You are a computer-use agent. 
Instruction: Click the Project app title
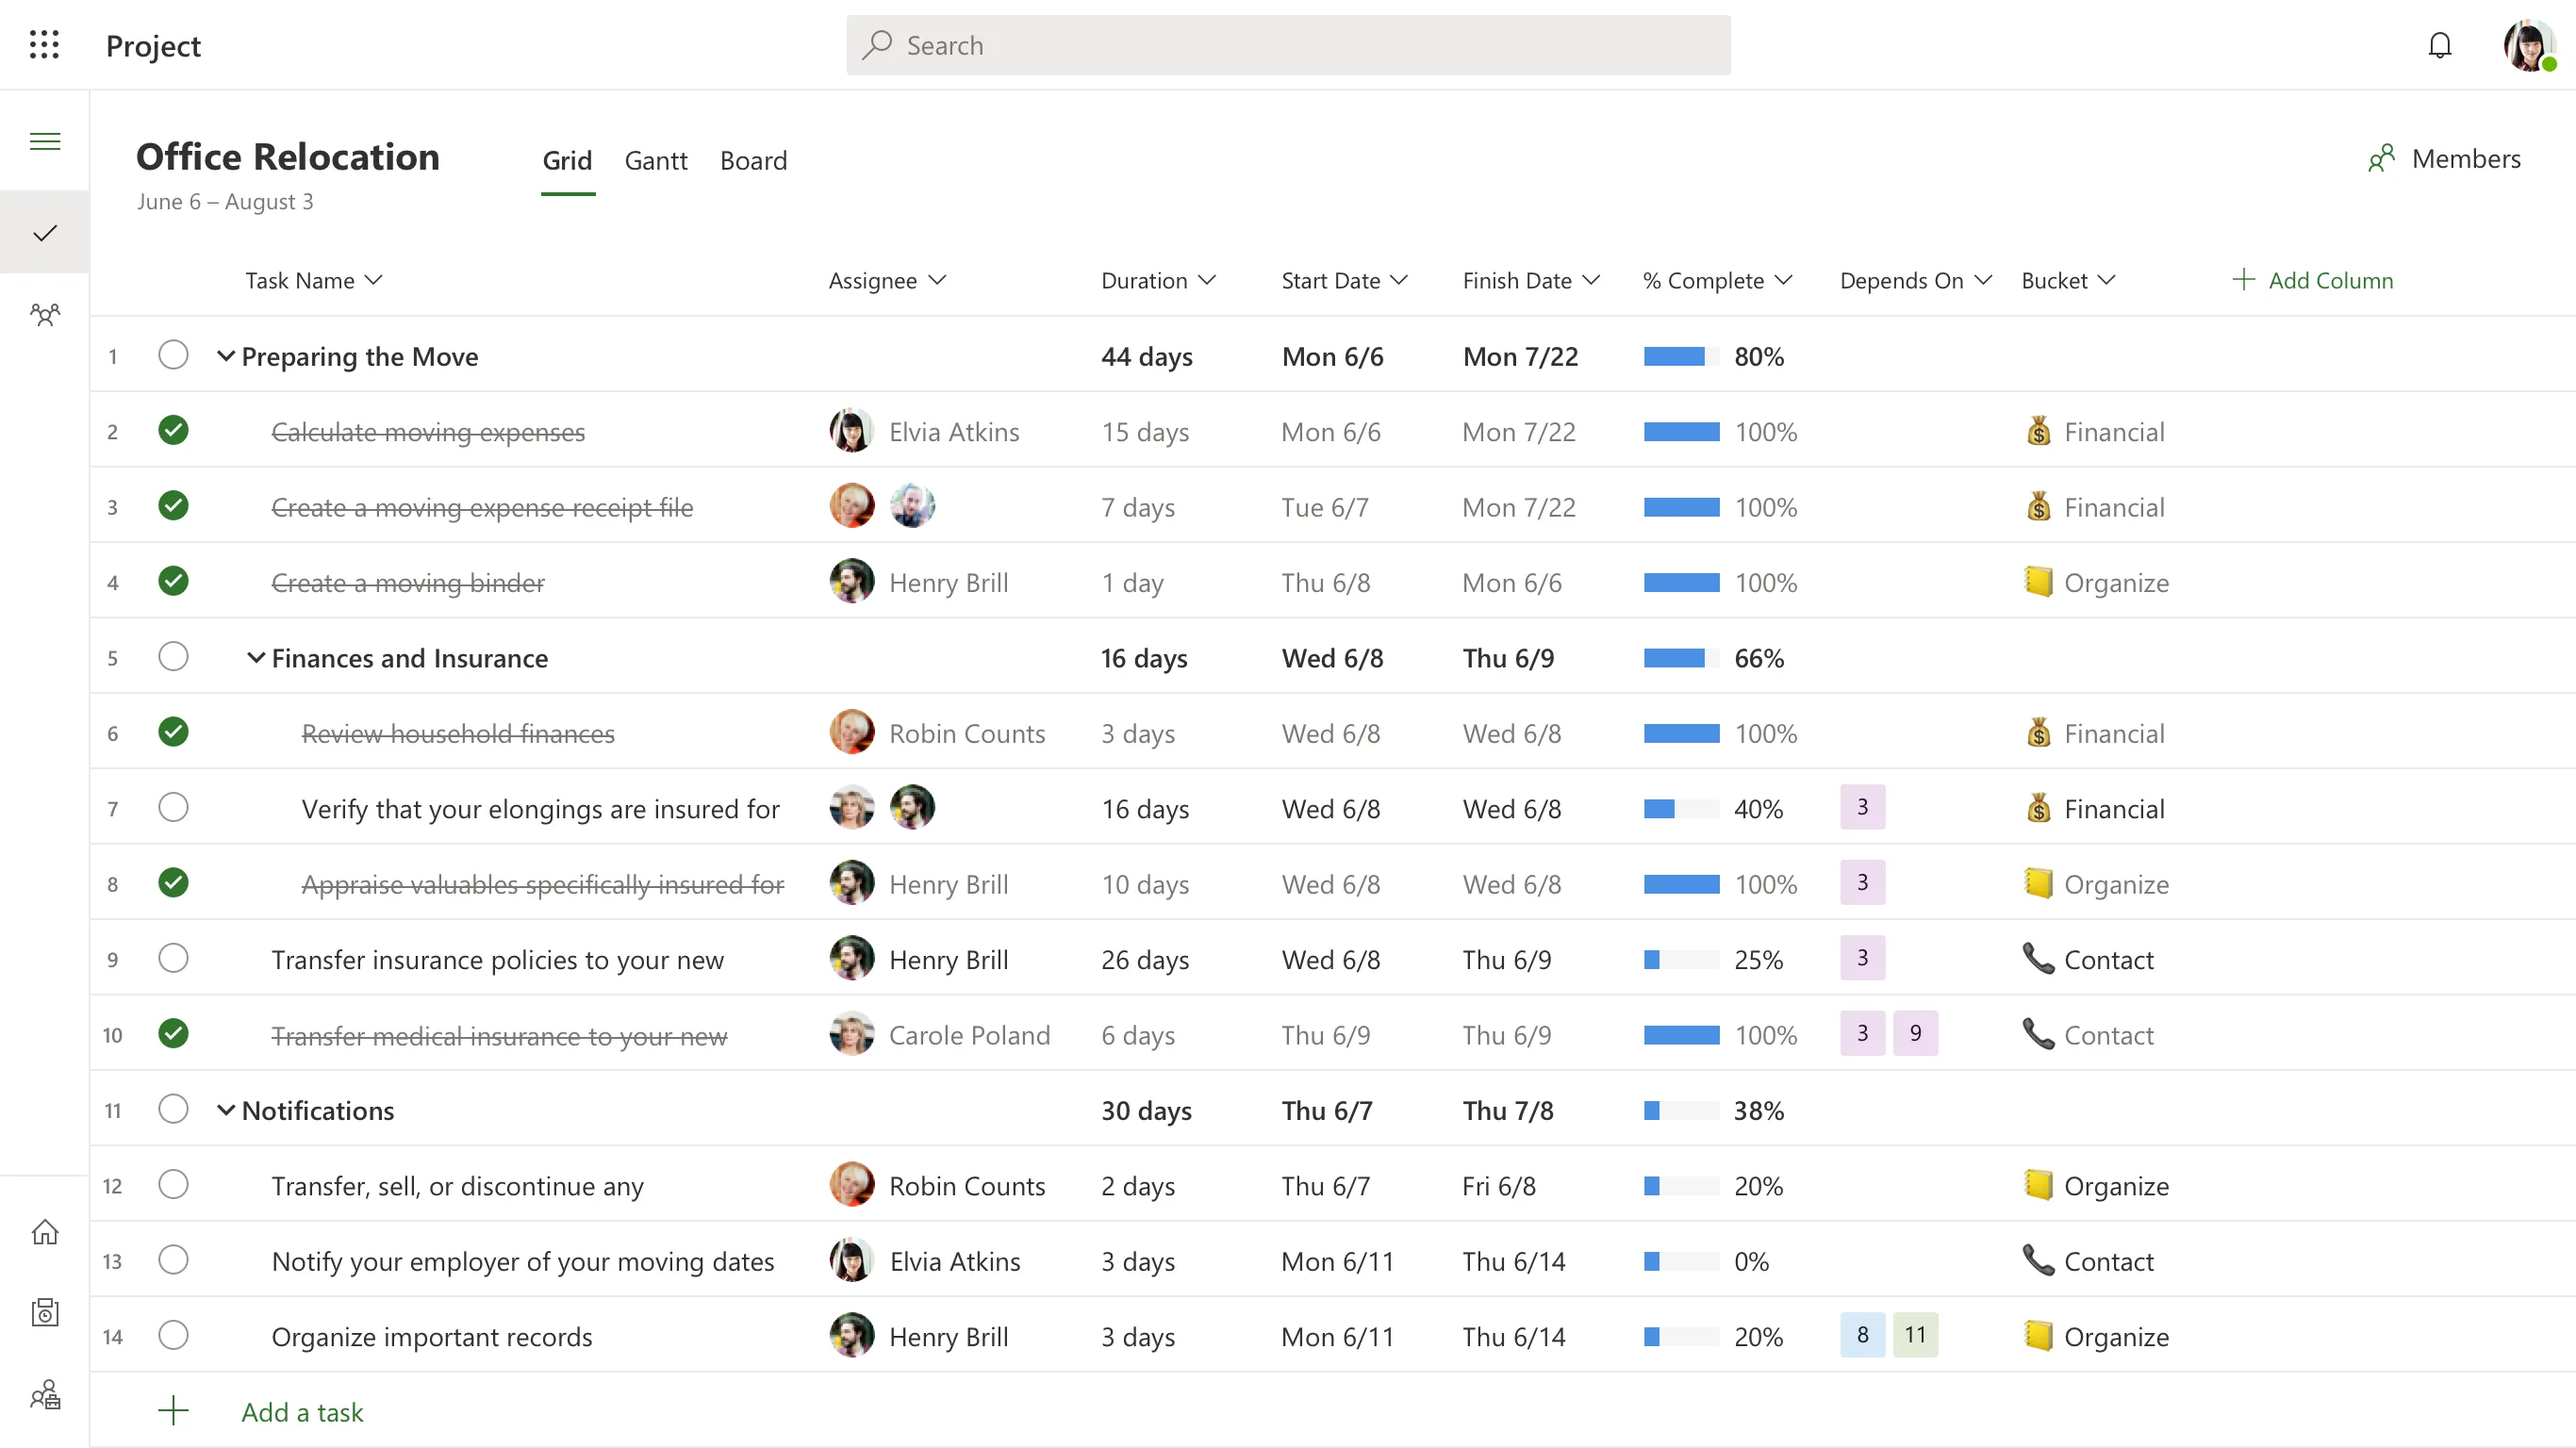pyautogui.click(x=153, y=46)
